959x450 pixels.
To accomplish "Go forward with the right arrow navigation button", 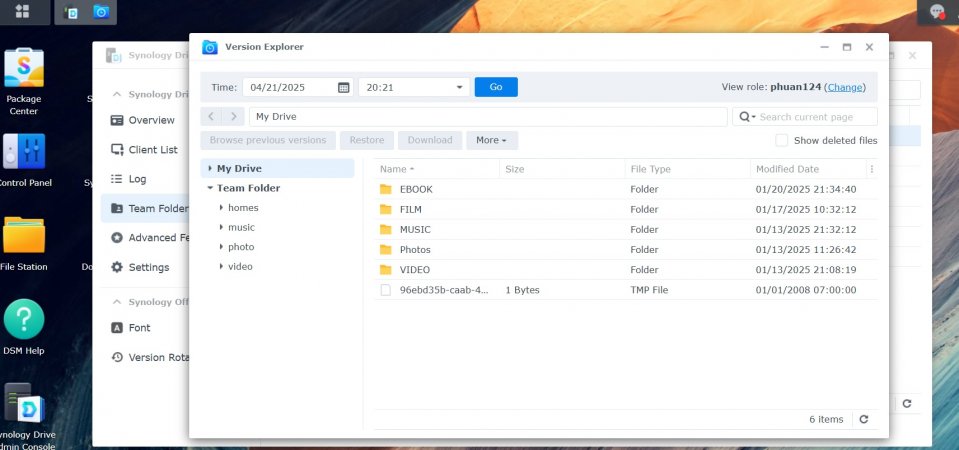I will pos(233,116).
